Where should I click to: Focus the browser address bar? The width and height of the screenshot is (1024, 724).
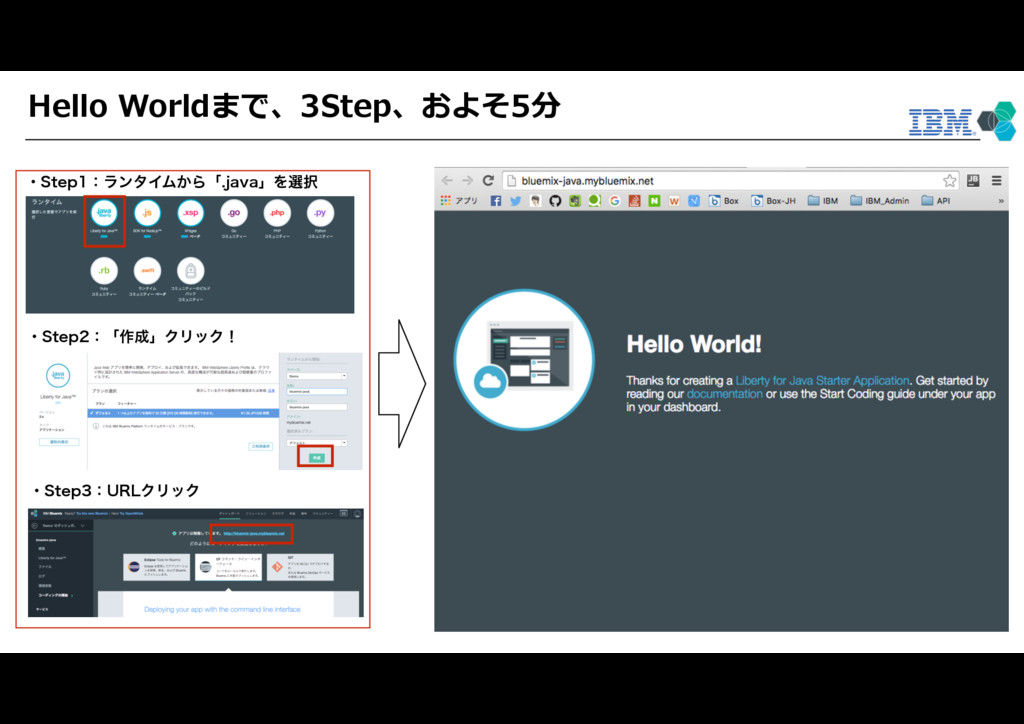coord(730,181)
